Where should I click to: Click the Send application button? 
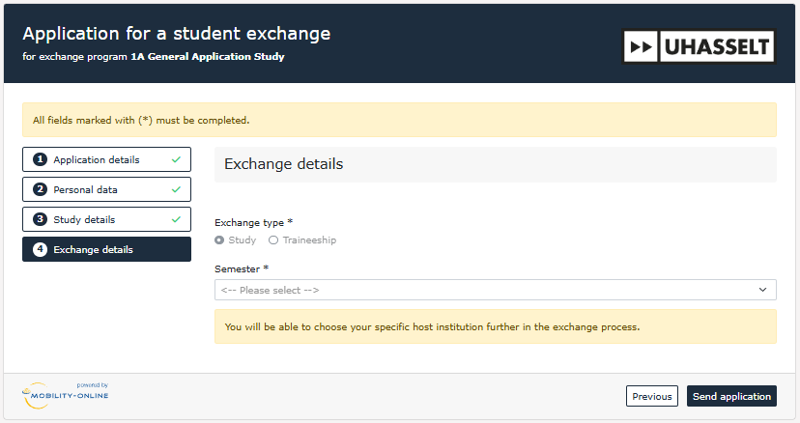pyautogui.click(x=731, y=396)
